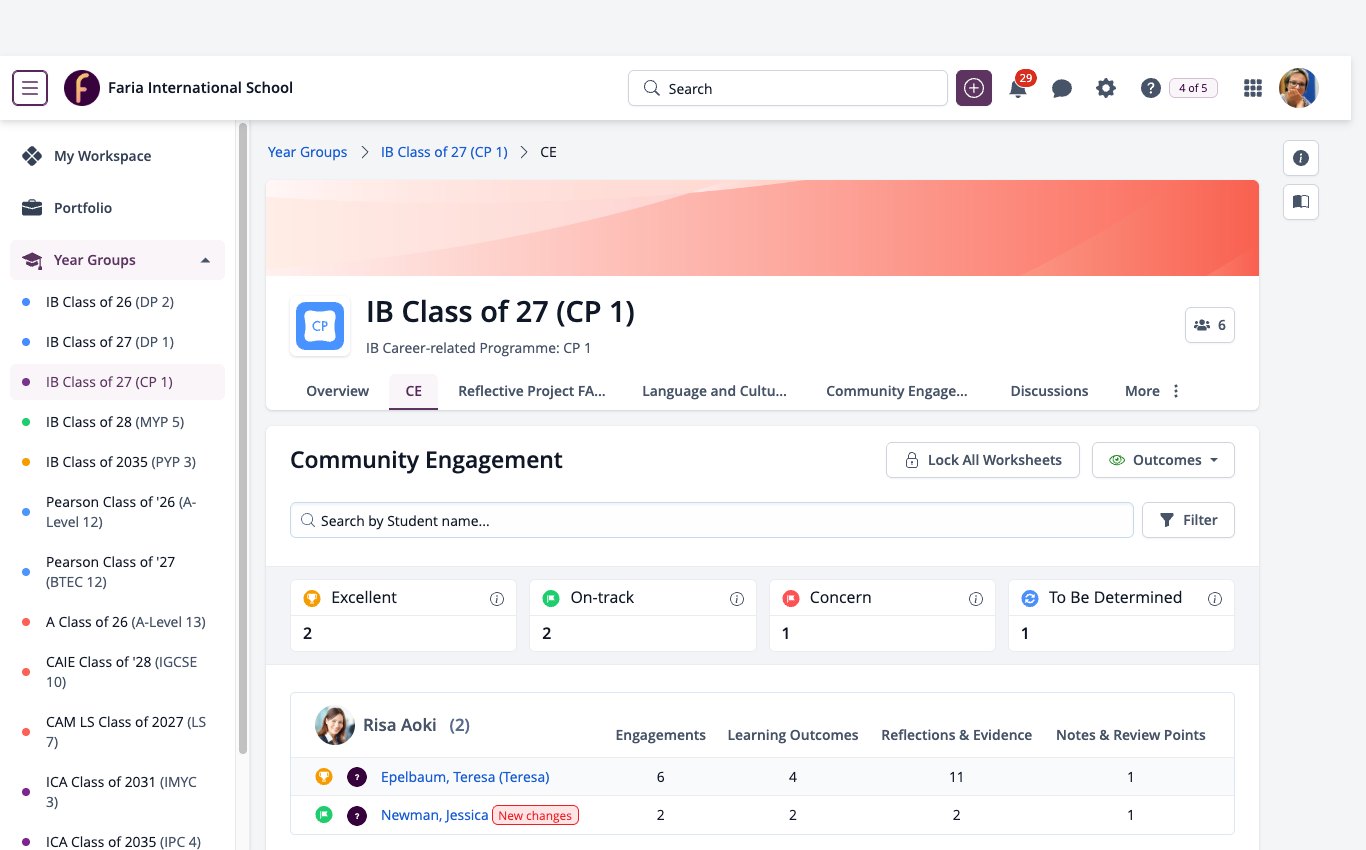Open the hamburger menu icon
This screenshot has height=850, width=1366.
coord(30,88)
